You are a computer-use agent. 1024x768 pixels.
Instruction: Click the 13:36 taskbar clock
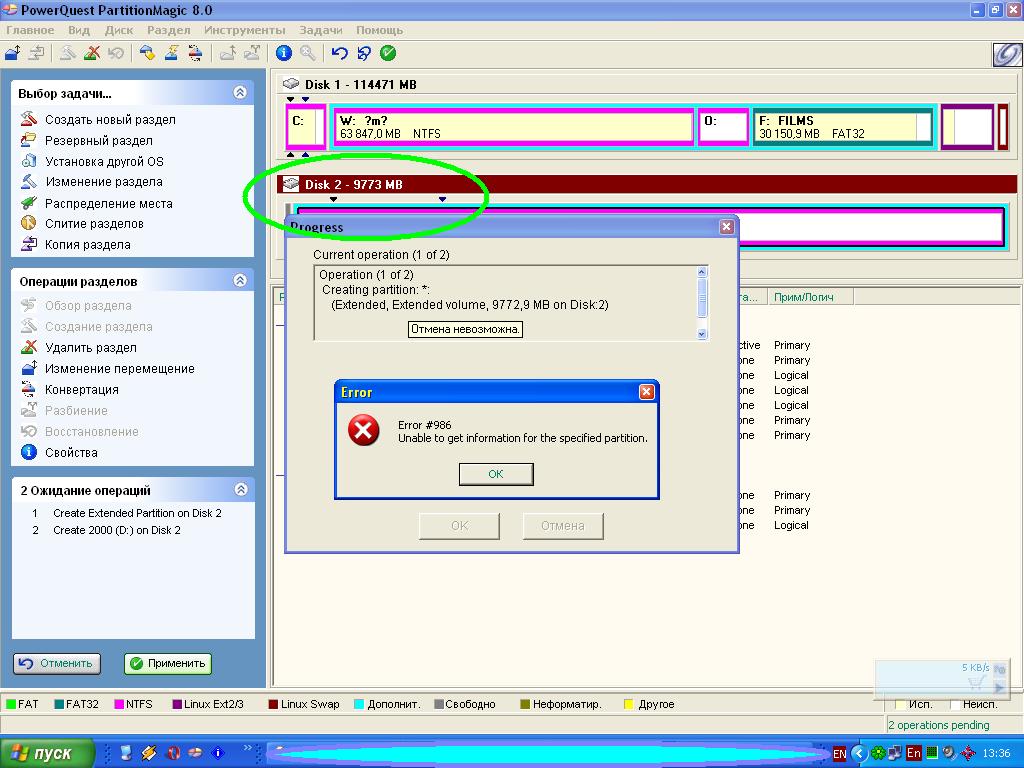[996, 753]
